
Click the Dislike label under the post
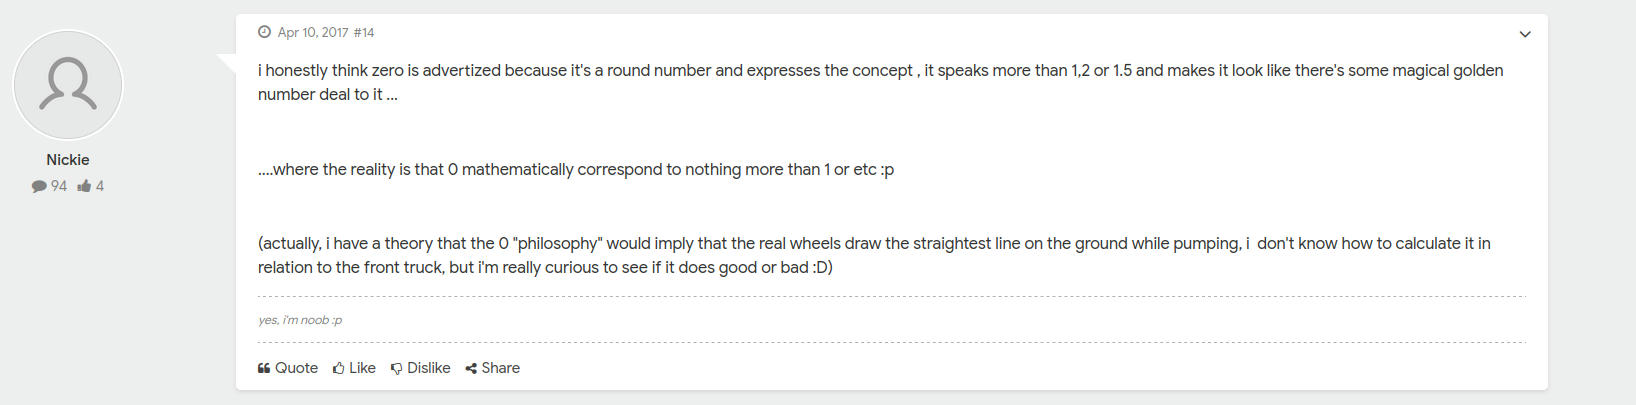(x=428, y=368)
